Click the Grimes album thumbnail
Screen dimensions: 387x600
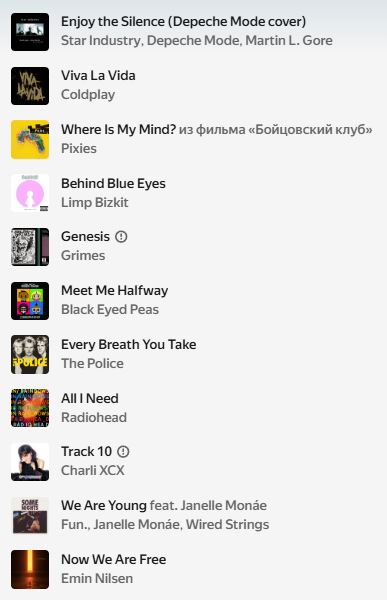[30, 247]
